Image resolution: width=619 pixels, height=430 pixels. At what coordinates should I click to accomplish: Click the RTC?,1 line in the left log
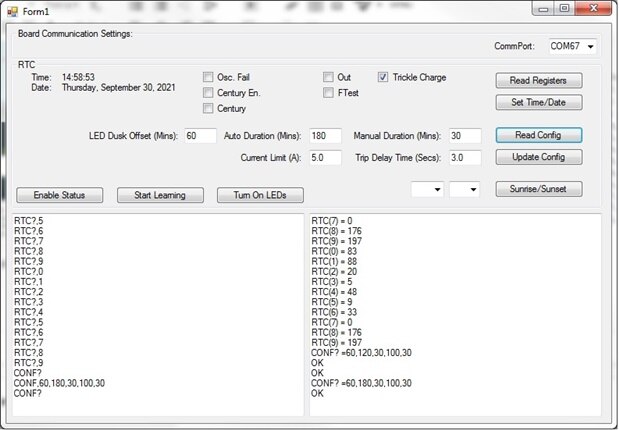[x=28, y=282]
